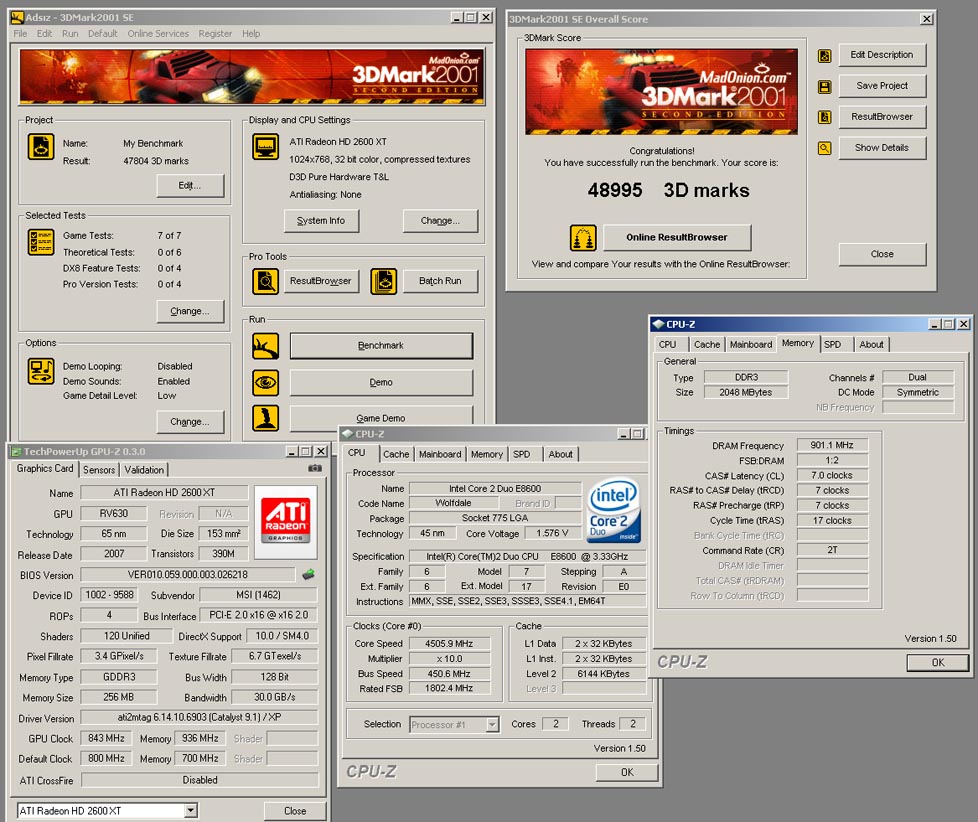978x822 pixels.
Task: Click the Demo button in Run section
Action: coord(381,382)
